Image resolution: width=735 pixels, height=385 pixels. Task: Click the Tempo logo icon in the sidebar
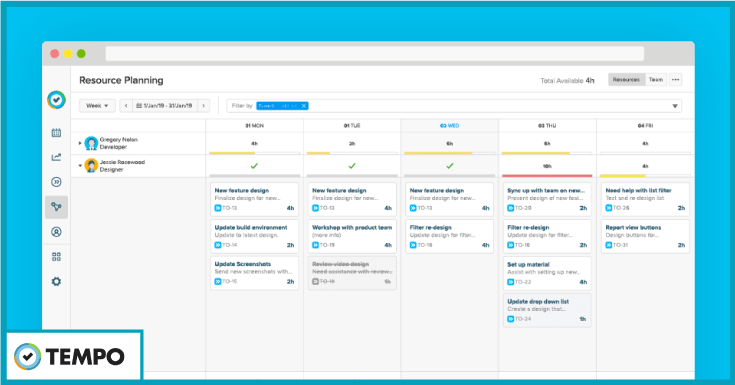pyautogui.click(x=56, y=100)
